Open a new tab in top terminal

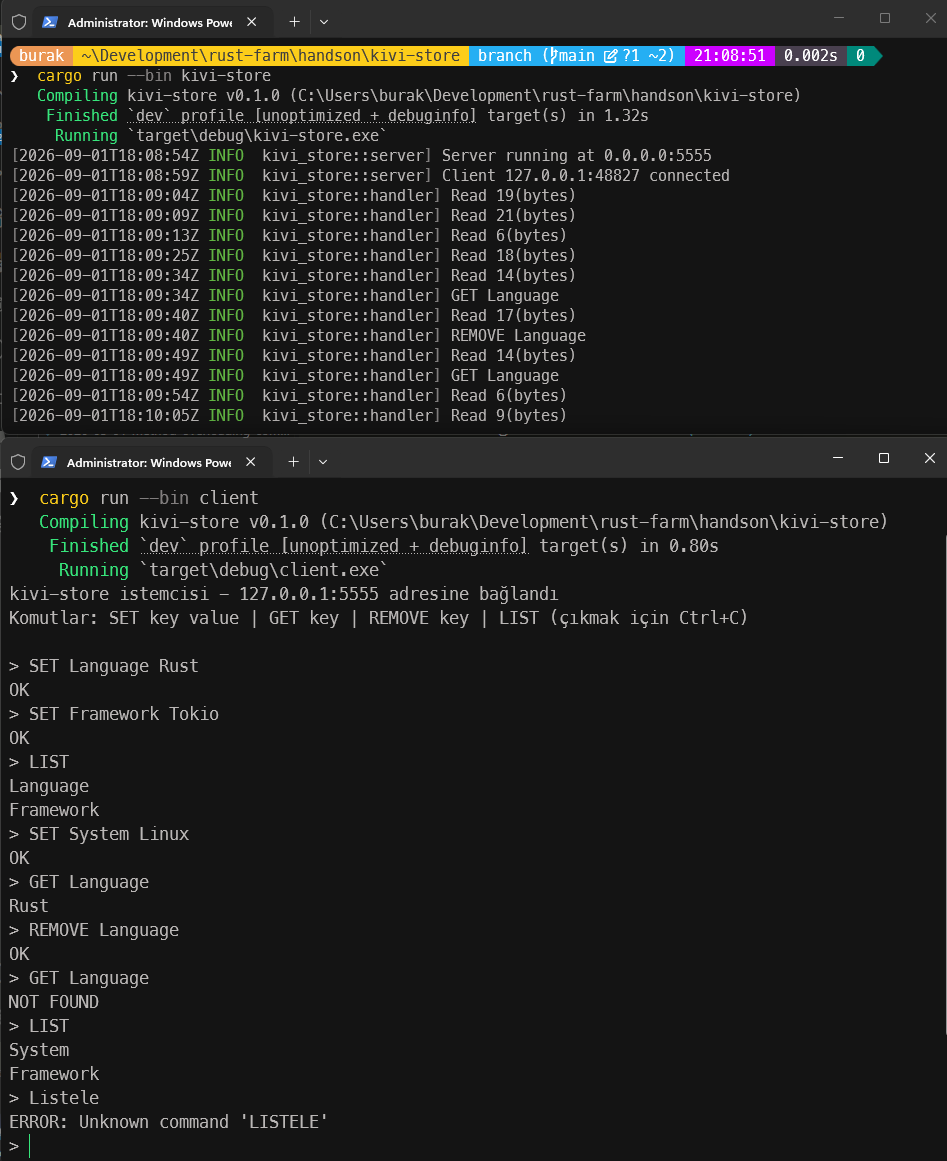coord(294,22)
